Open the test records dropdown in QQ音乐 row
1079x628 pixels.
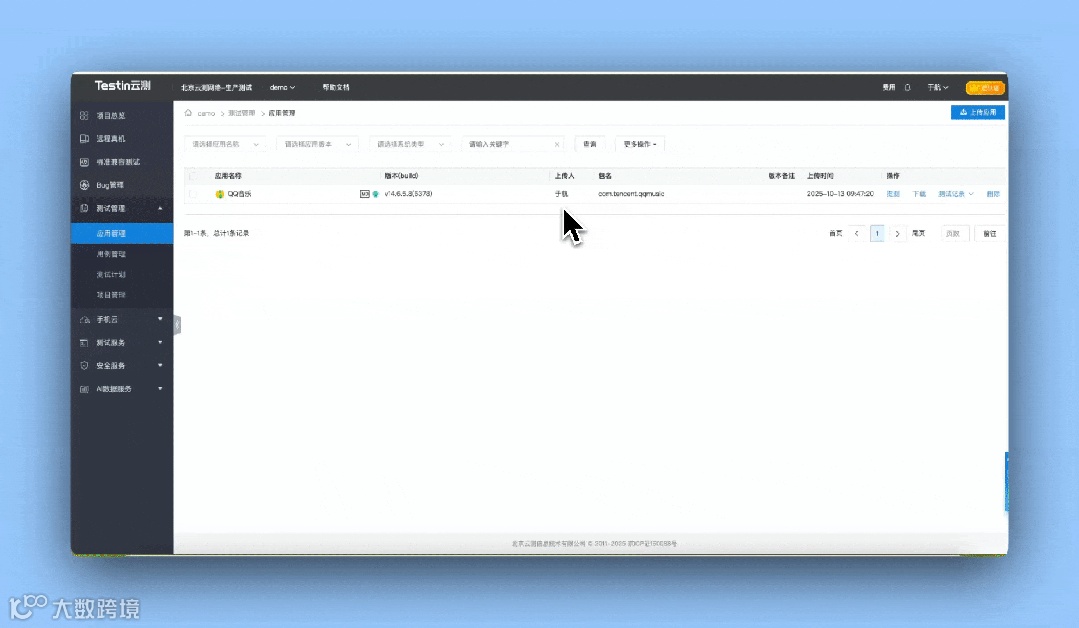pos(956,194)
